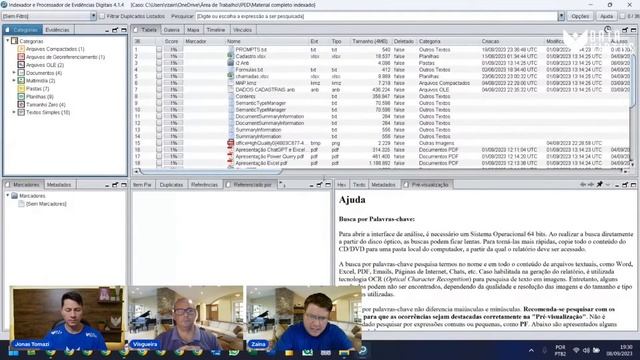Screen dimensions: 640x360
Task: Toggle Filtrar Duplicados Listados checkbox
Action: (x=102, y=16)
